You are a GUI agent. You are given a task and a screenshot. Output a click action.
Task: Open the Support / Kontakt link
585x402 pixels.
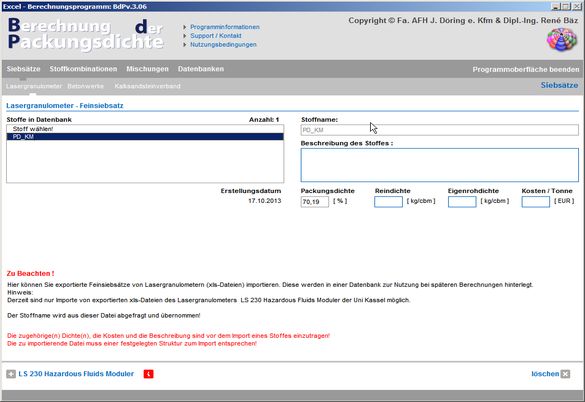[x=216, y=36]
